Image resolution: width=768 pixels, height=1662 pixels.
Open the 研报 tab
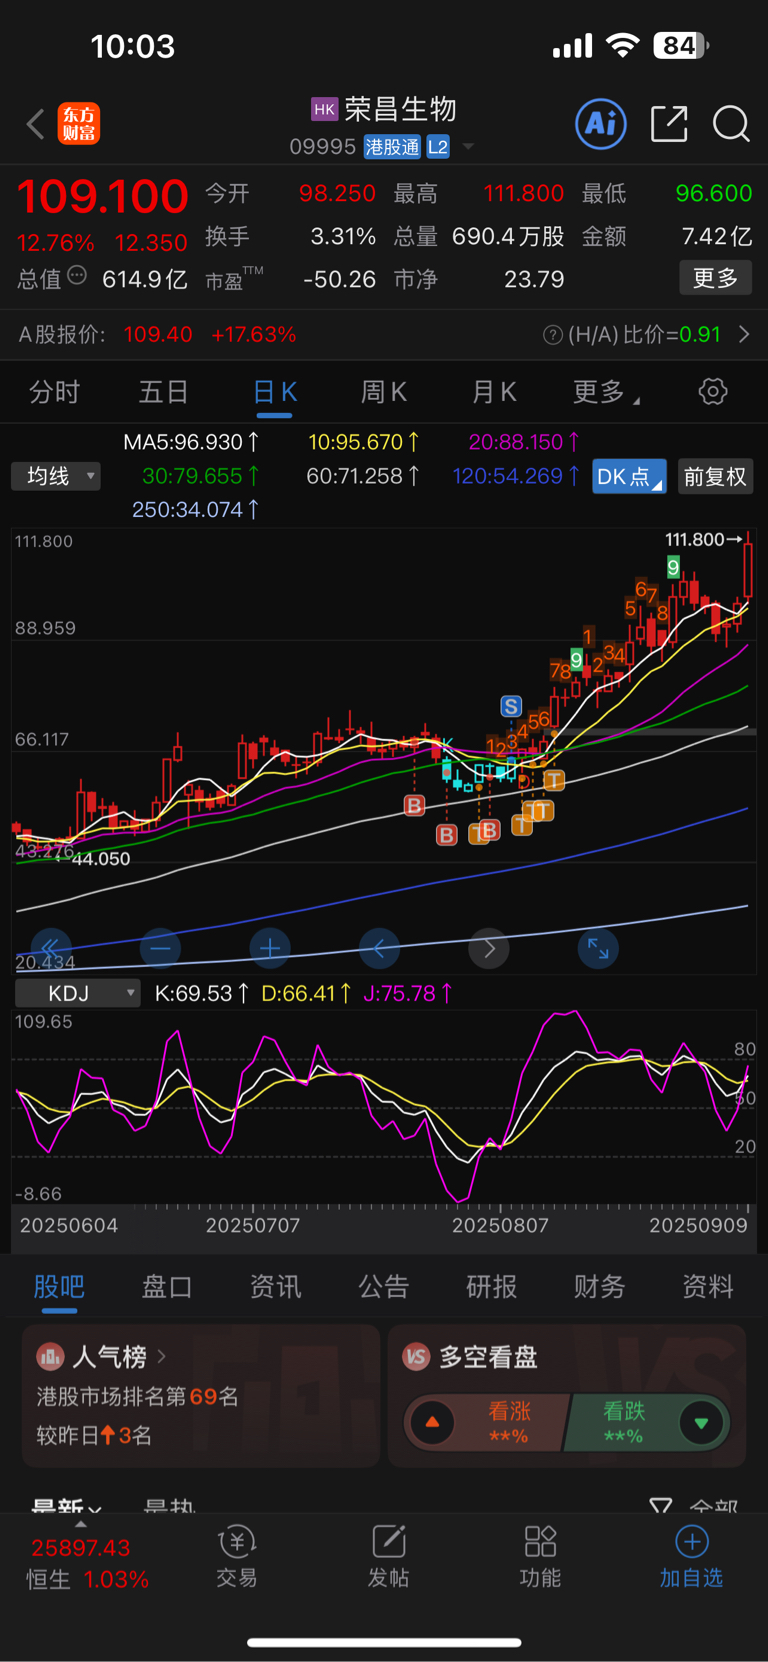(x=492, y=1286)
